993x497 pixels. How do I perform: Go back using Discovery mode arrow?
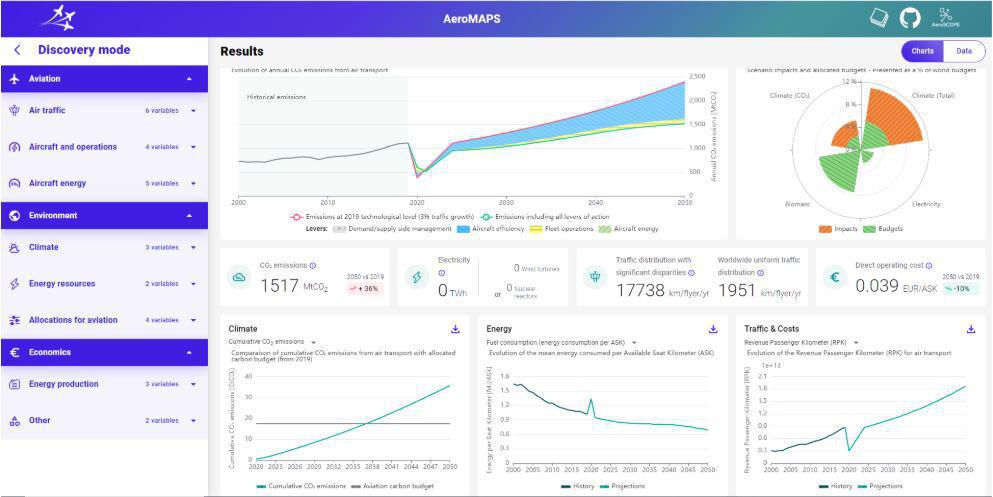(17, 50)
